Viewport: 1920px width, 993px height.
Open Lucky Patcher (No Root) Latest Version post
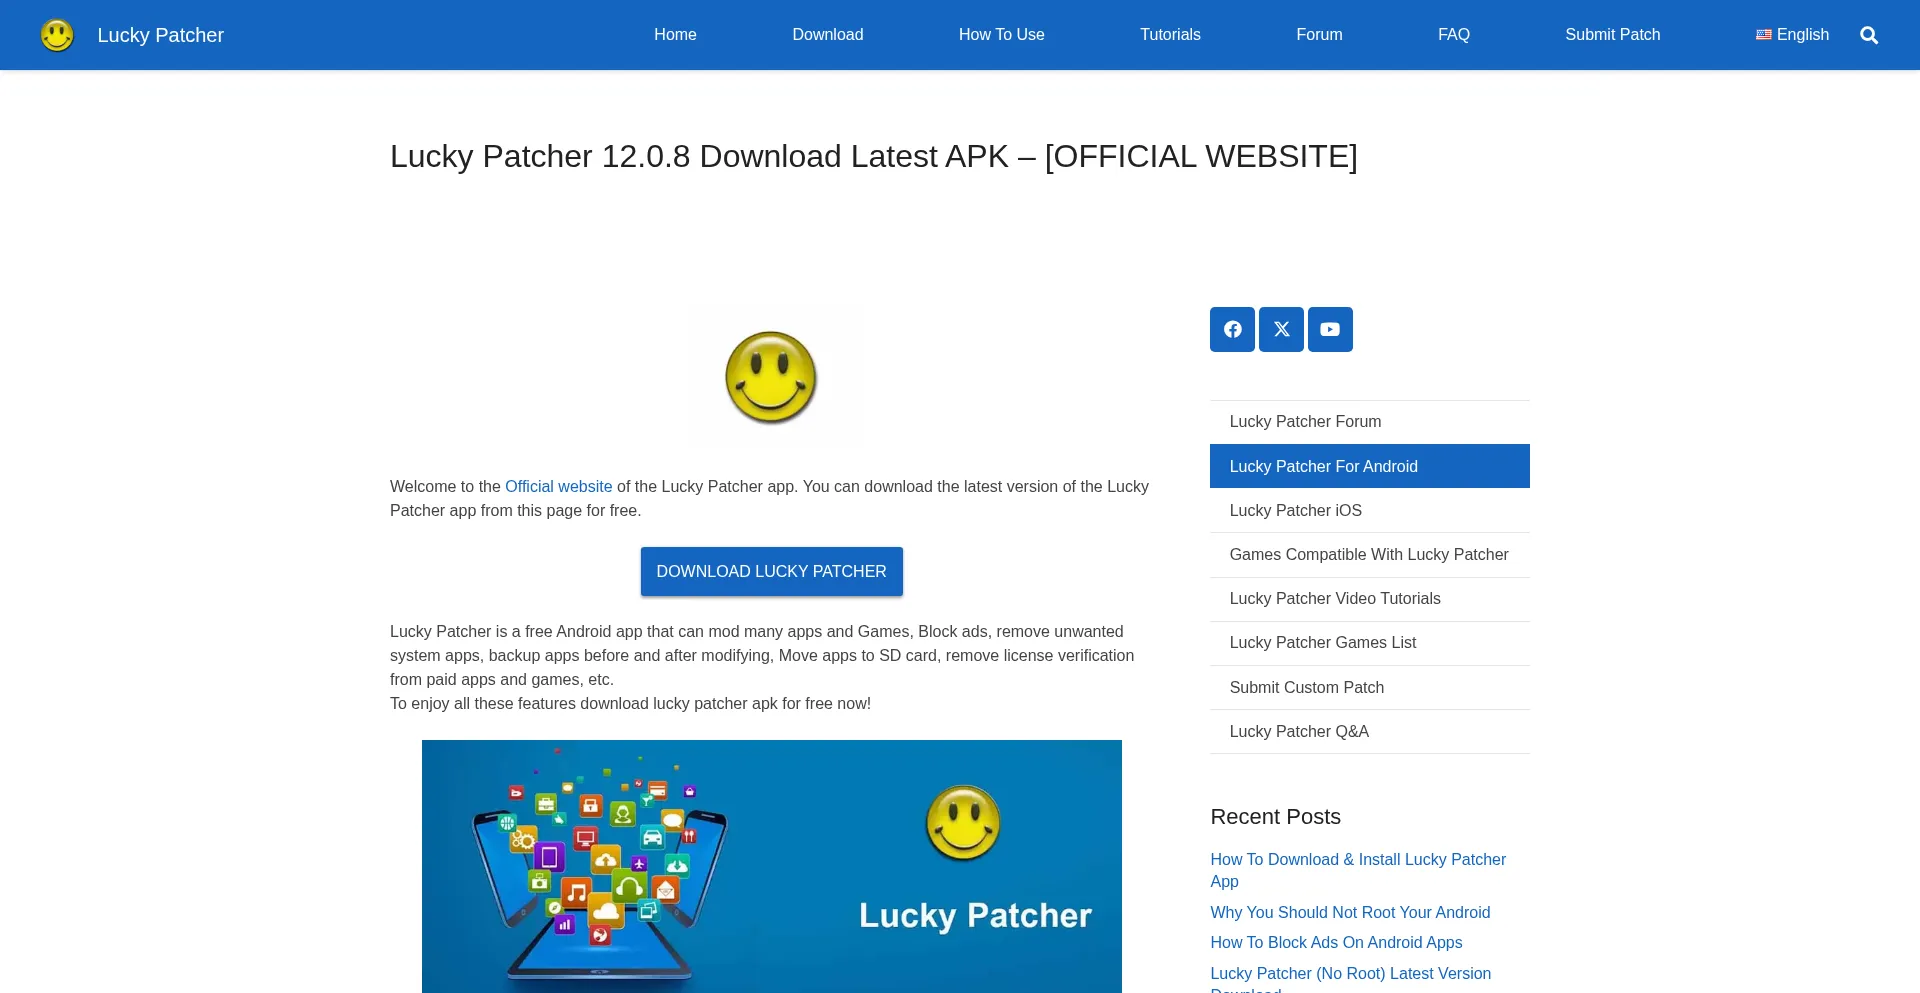[1350, 978]
